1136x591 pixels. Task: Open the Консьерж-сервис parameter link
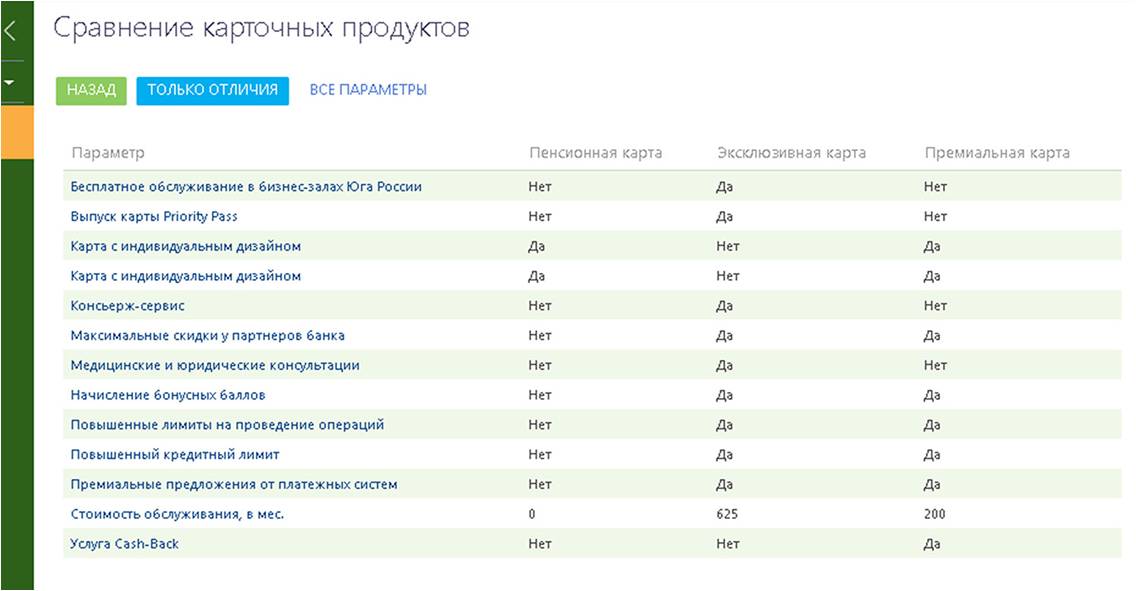(127, 306)
